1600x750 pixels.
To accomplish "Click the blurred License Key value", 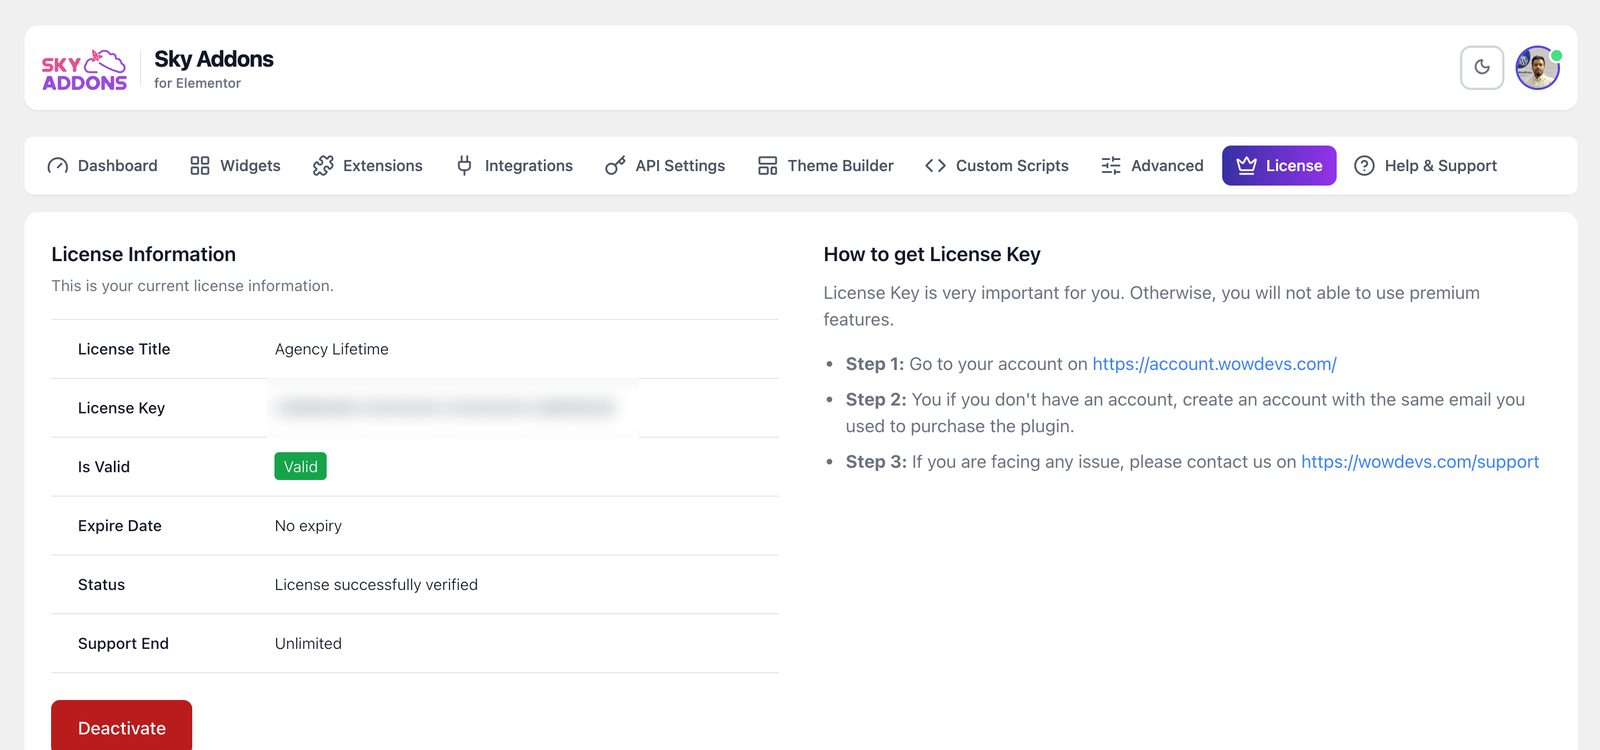I will click(x=445, y=408).
